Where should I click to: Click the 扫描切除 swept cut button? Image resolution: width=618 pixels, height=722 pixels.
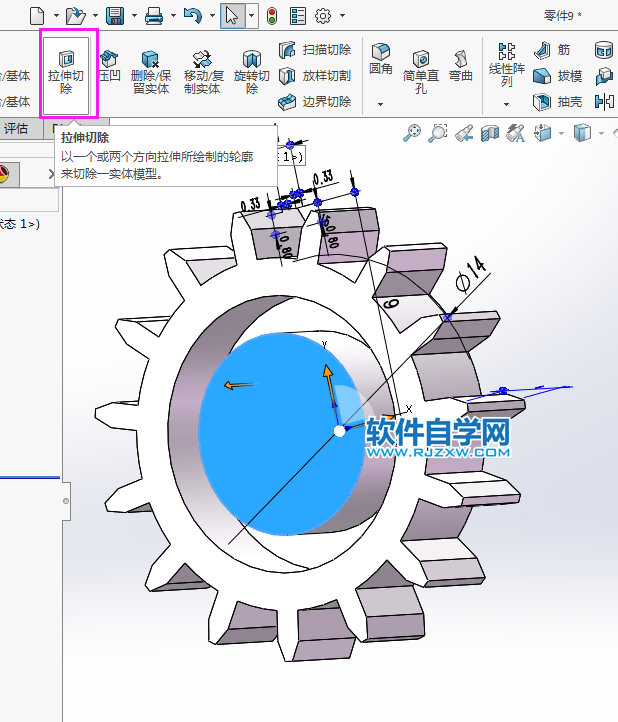[x=315, y=50]
